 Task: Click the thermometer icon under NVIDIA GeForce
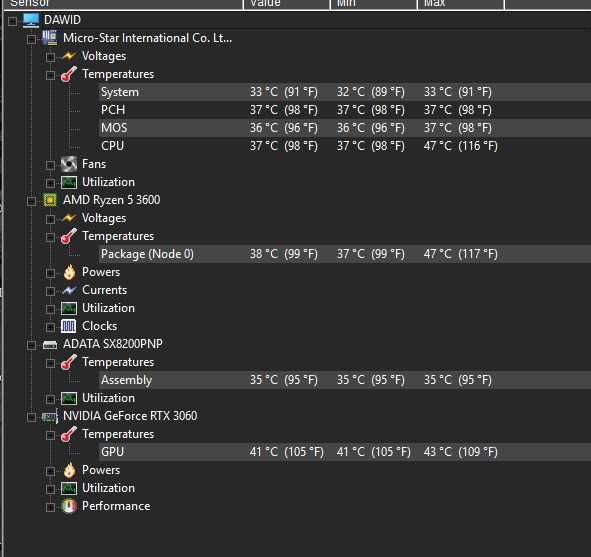[x=69, y=434]
